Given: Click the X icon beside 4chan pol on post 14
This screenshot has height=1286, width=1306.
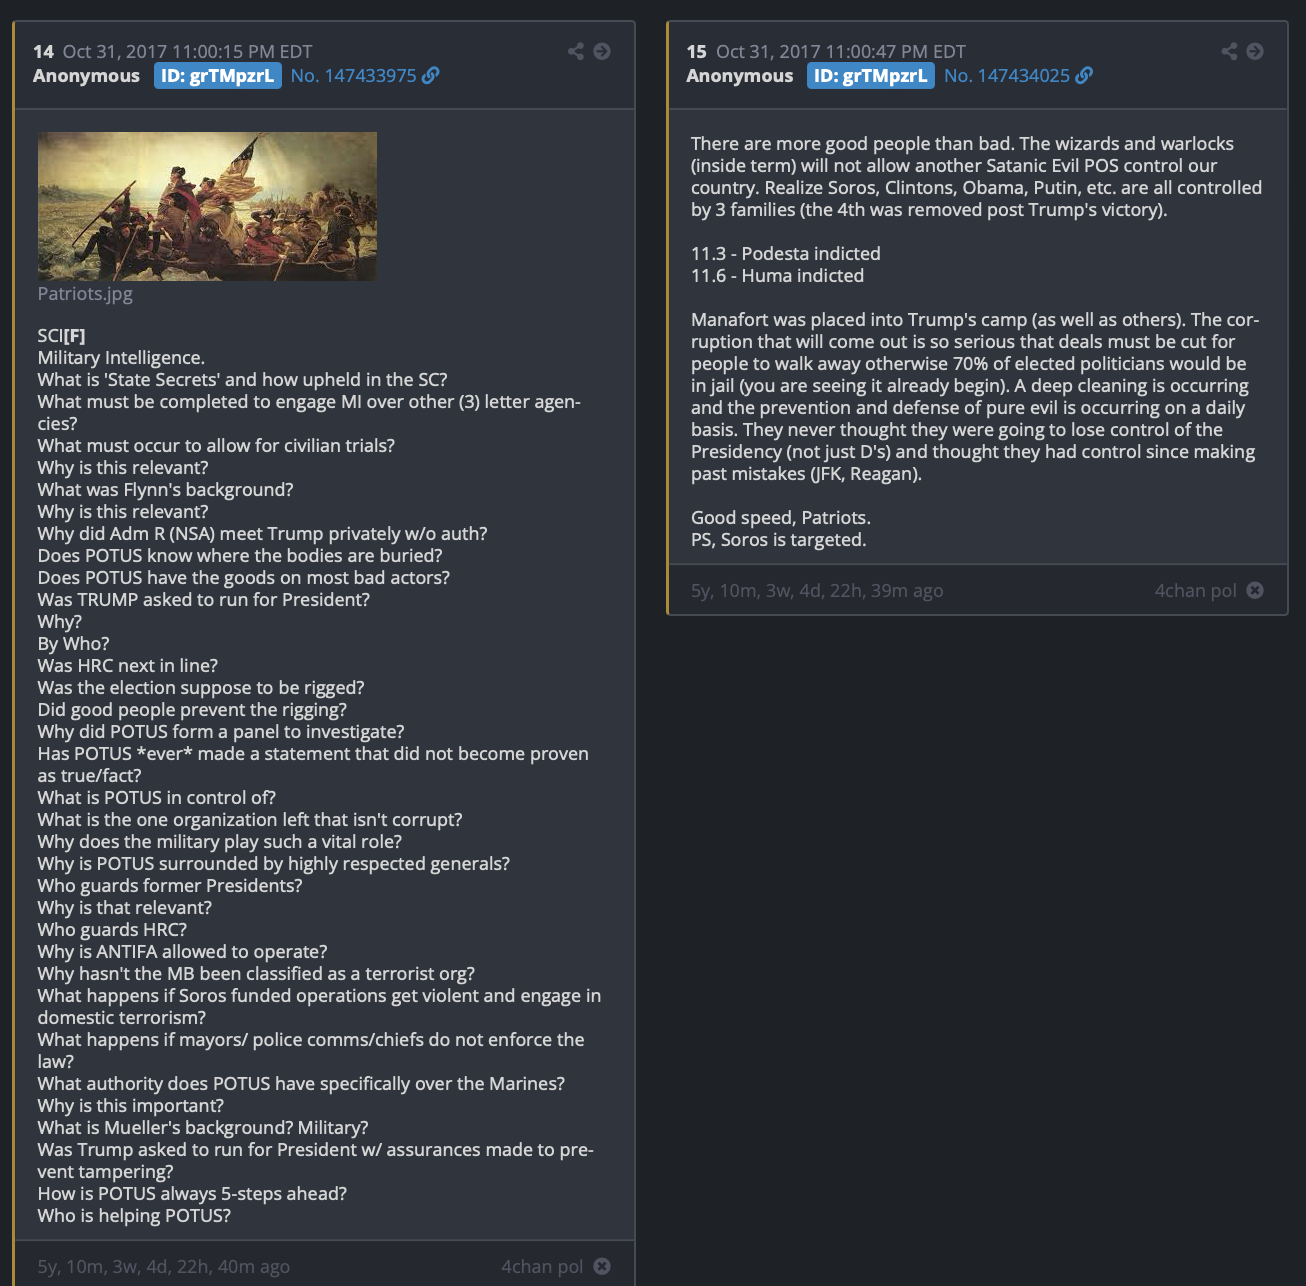Looking at the screenshot, I should click(602, 1266).
